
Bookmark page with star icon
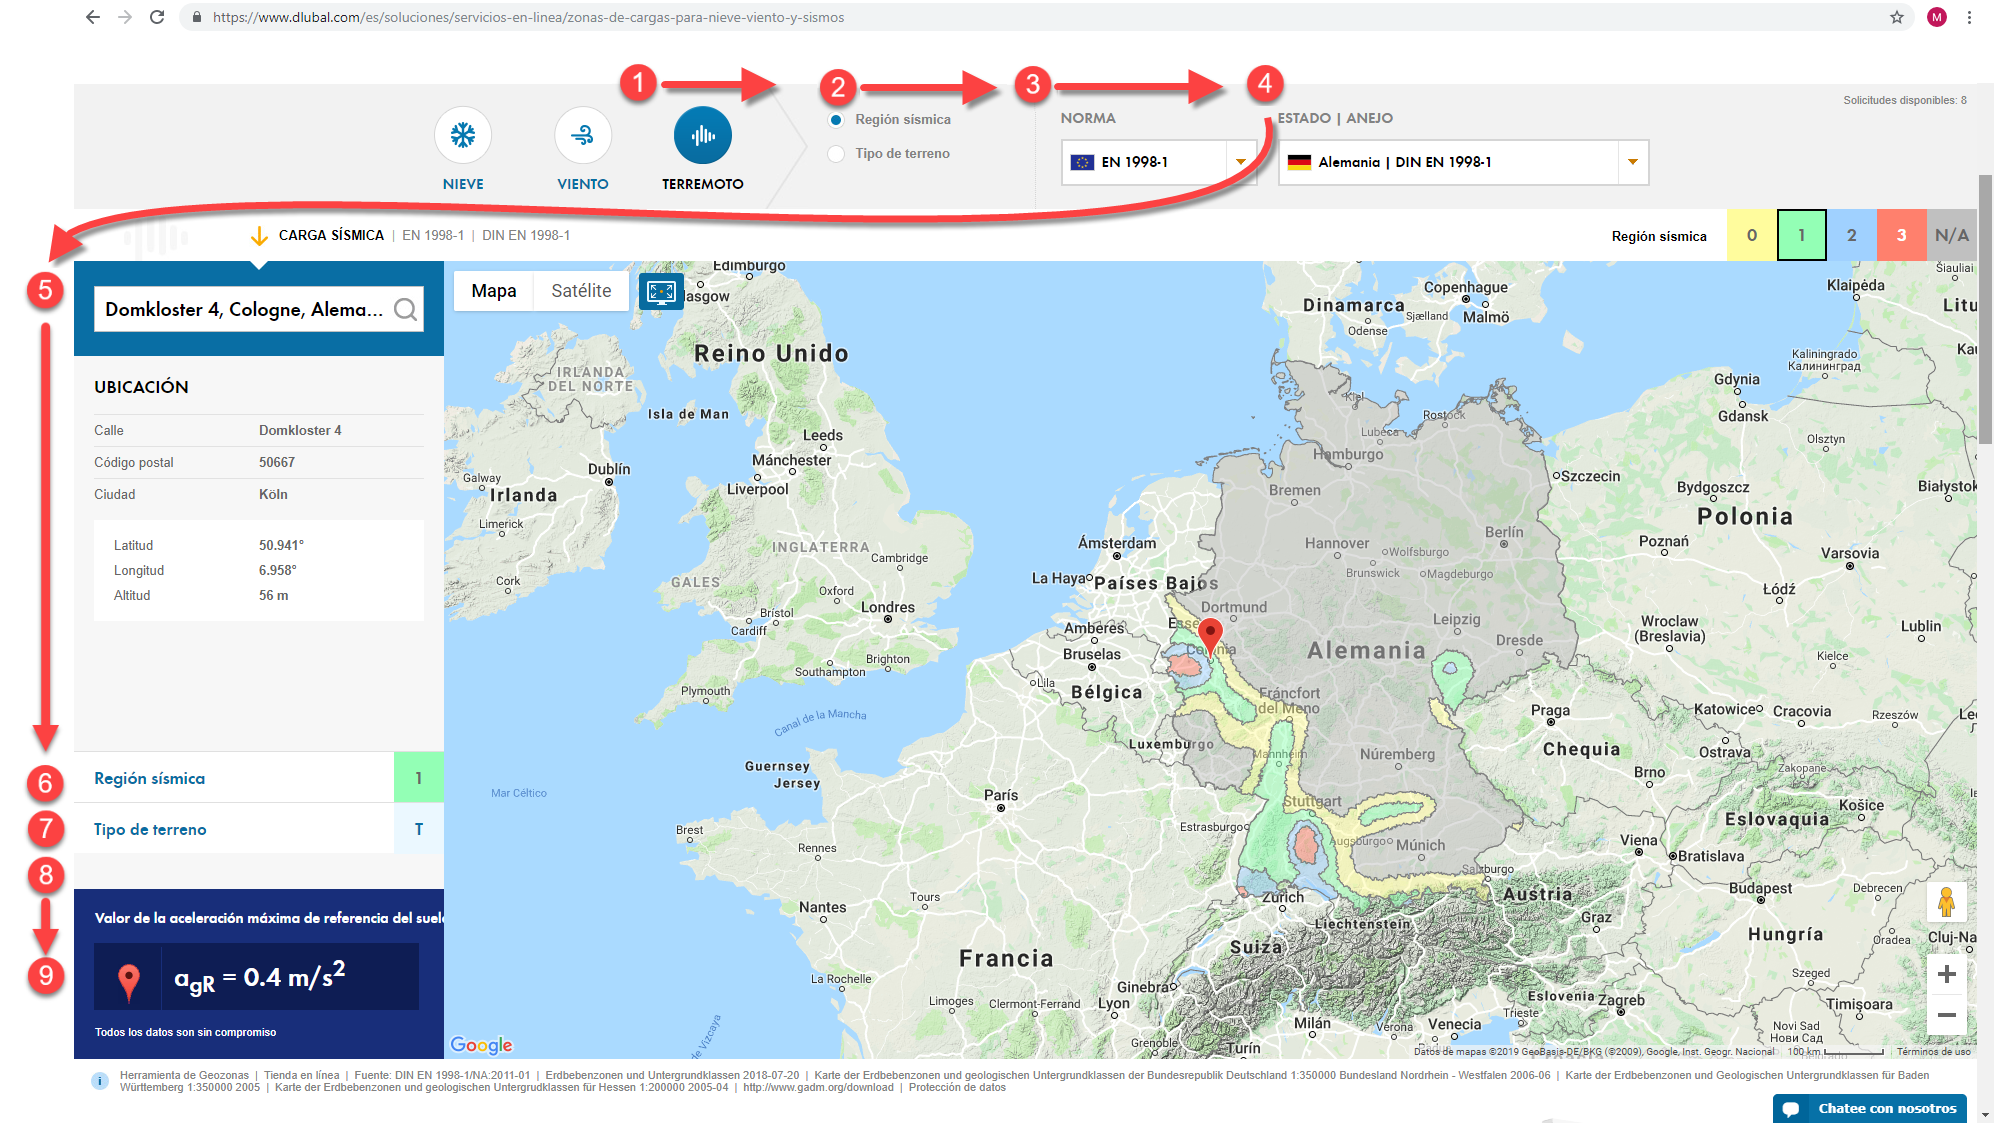point(1896,17)
